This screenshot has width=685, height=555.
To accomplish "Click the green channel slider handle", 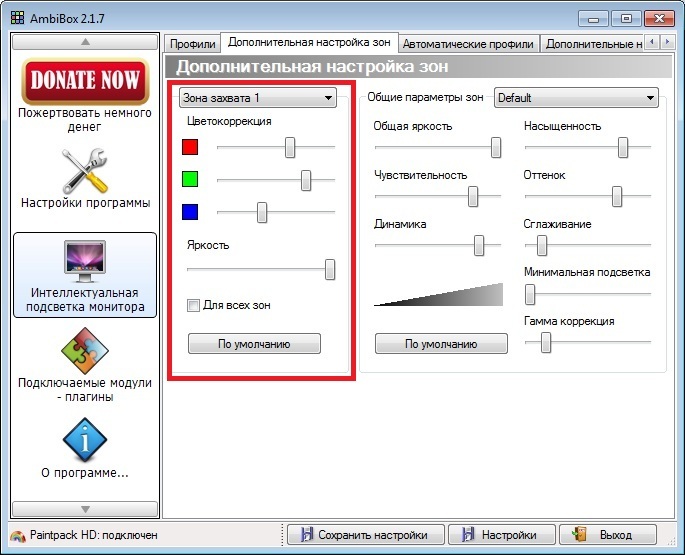I will pyautogui.click(x=306, y=180).
